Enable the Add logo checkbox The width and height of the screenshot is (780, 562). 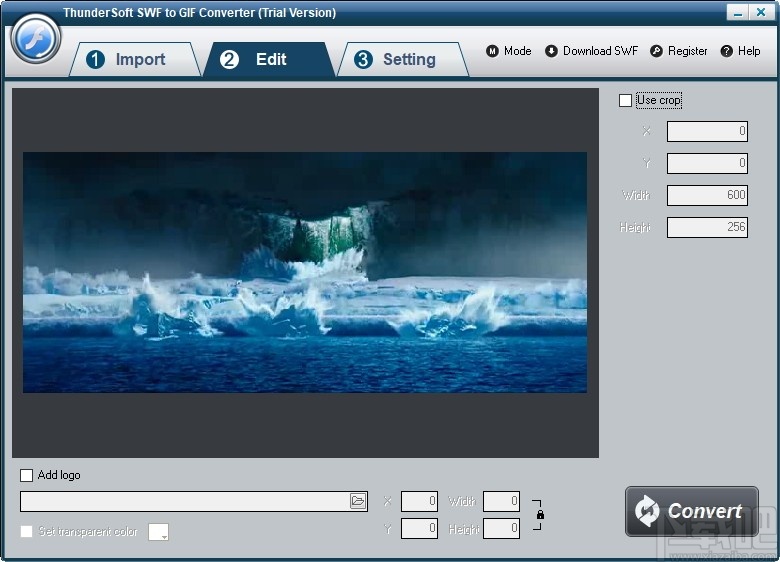pyautogui.click(x=26, y=475)
